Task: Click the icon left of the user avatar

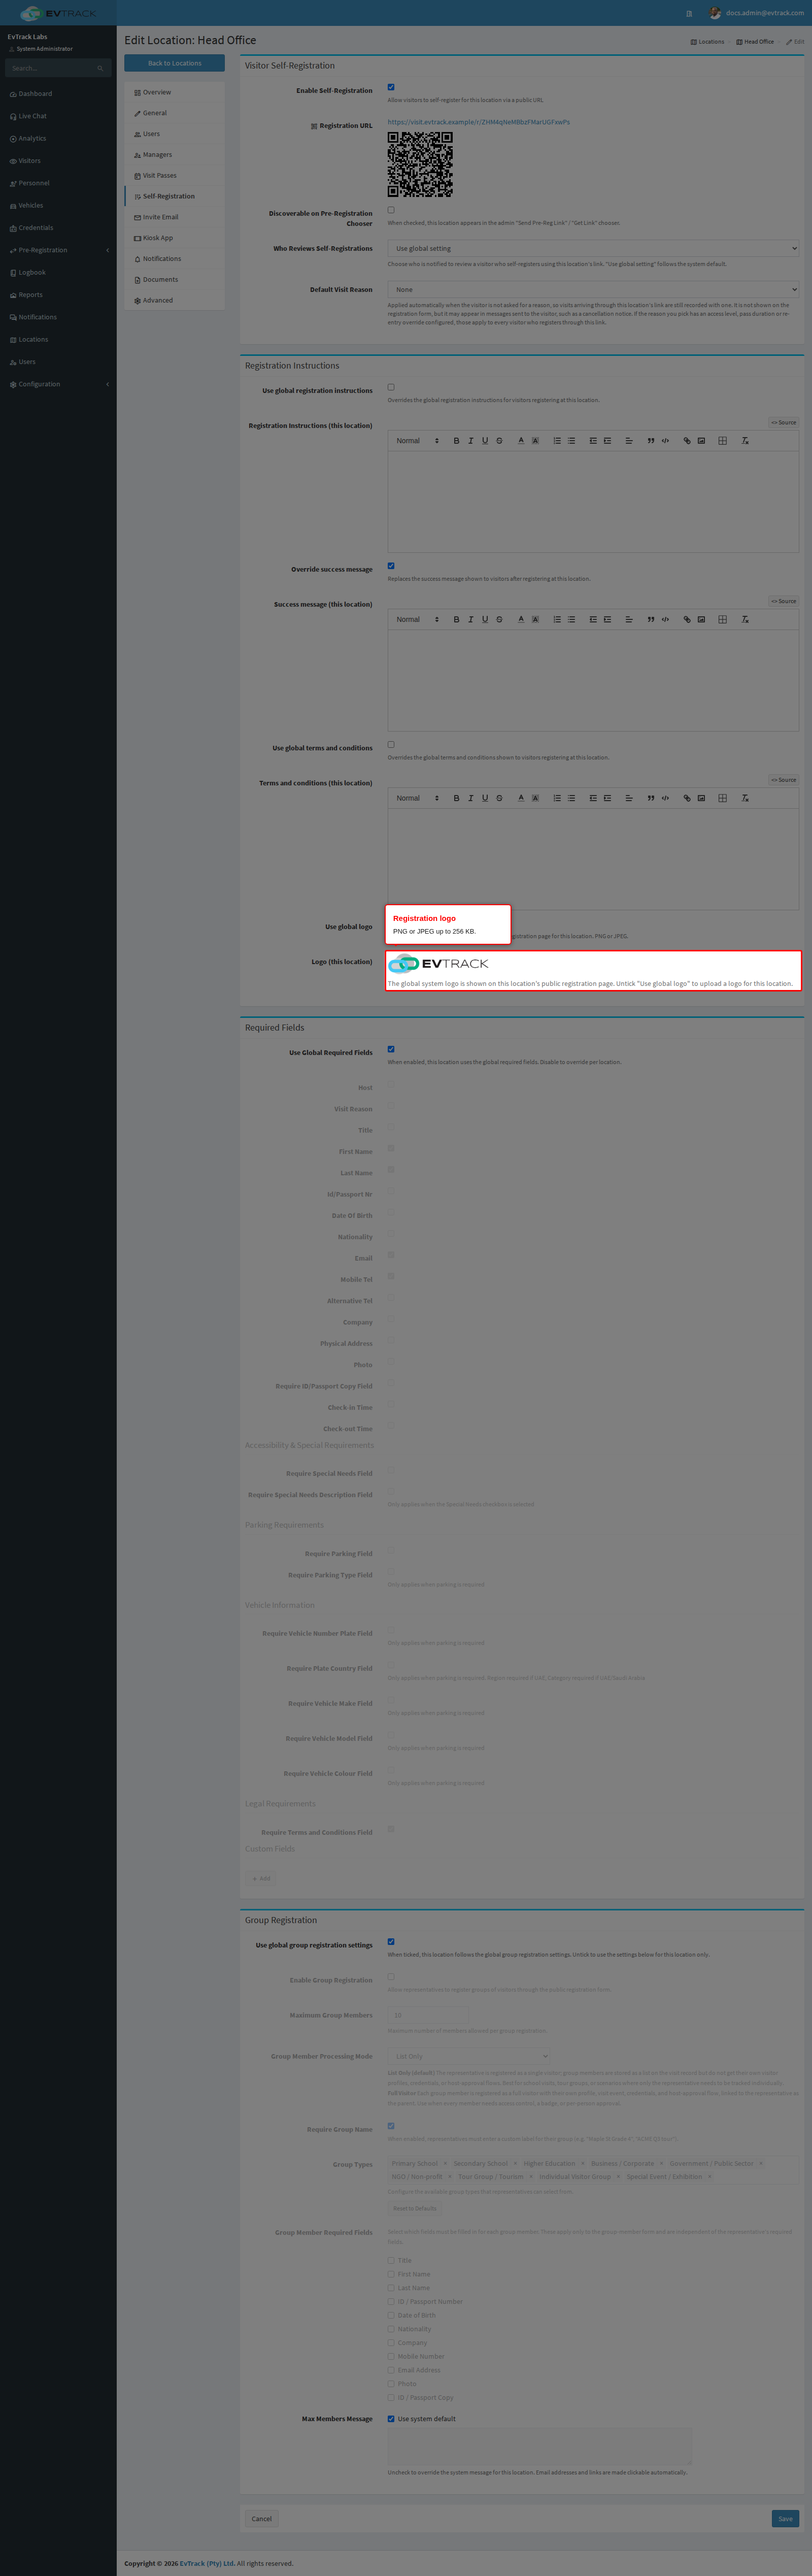Action: point(689,13)
